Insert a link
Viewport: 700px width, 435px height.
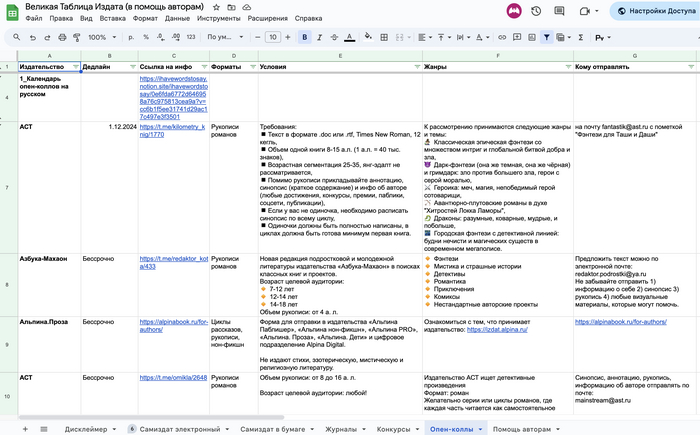click(x=502, y=38)
